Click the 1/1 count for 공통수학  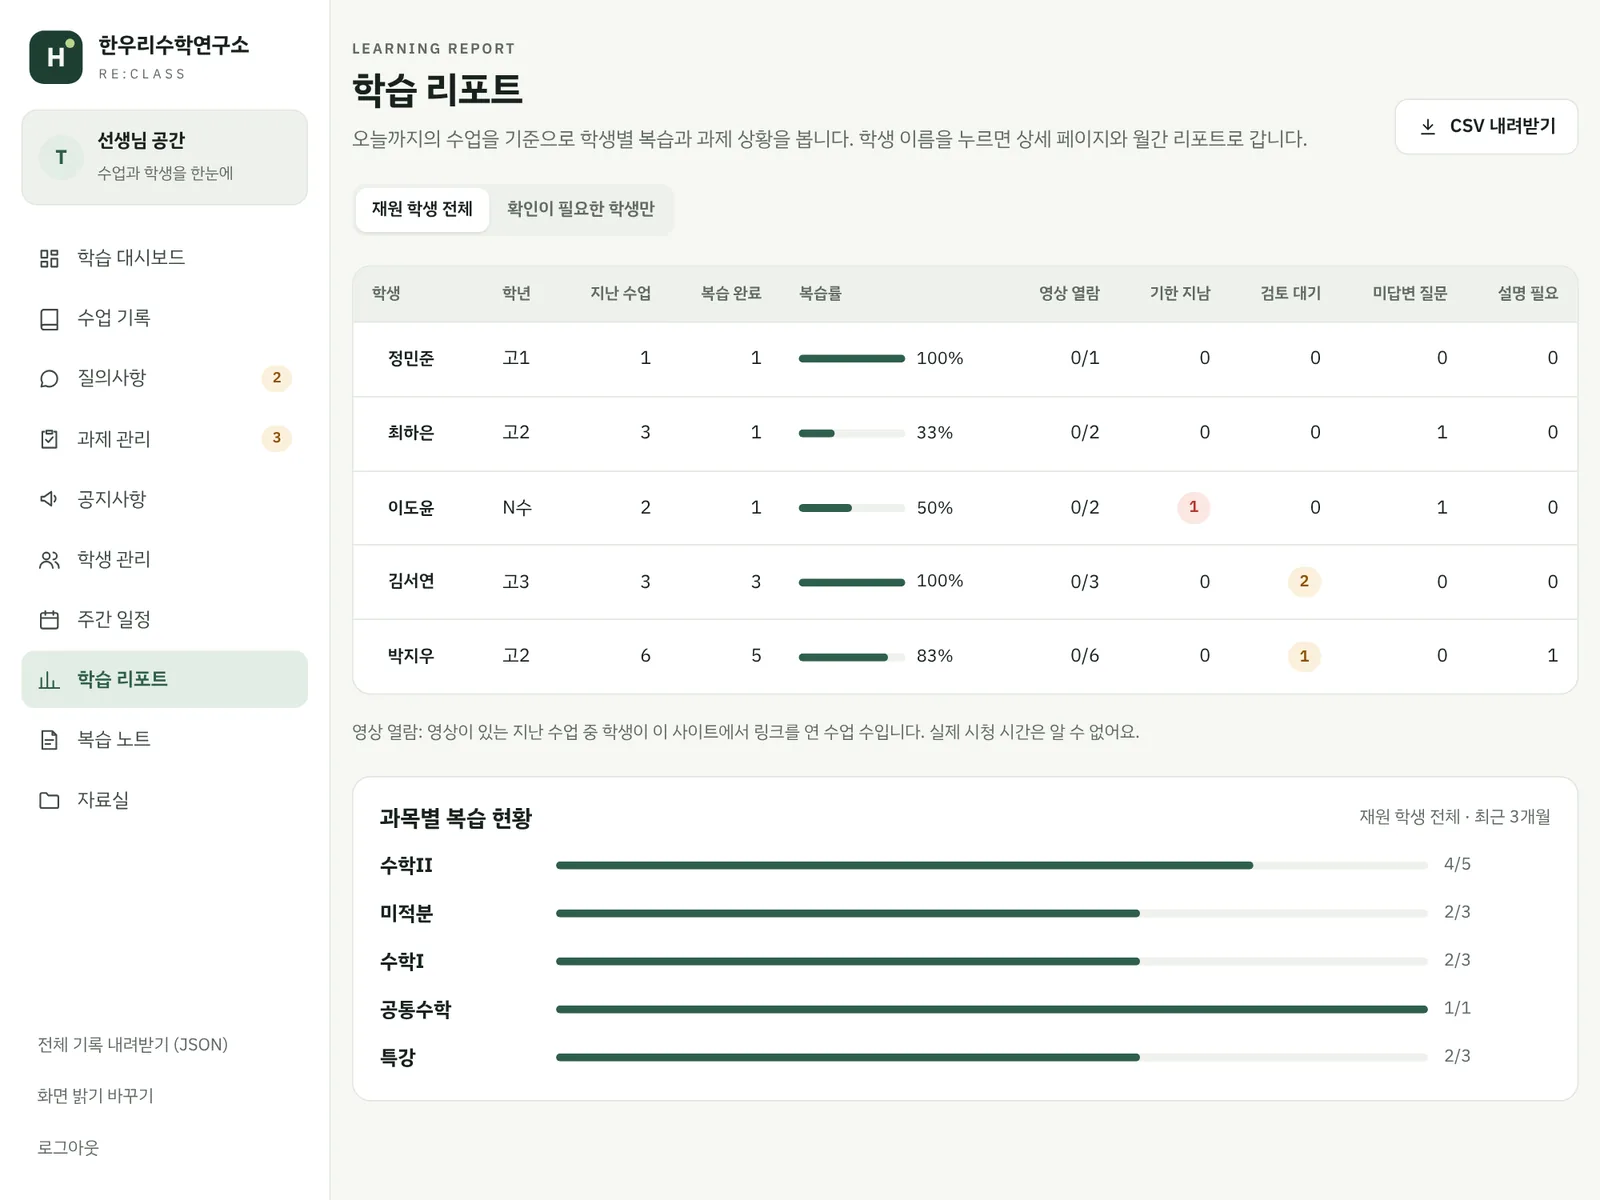point(1457,1008)
